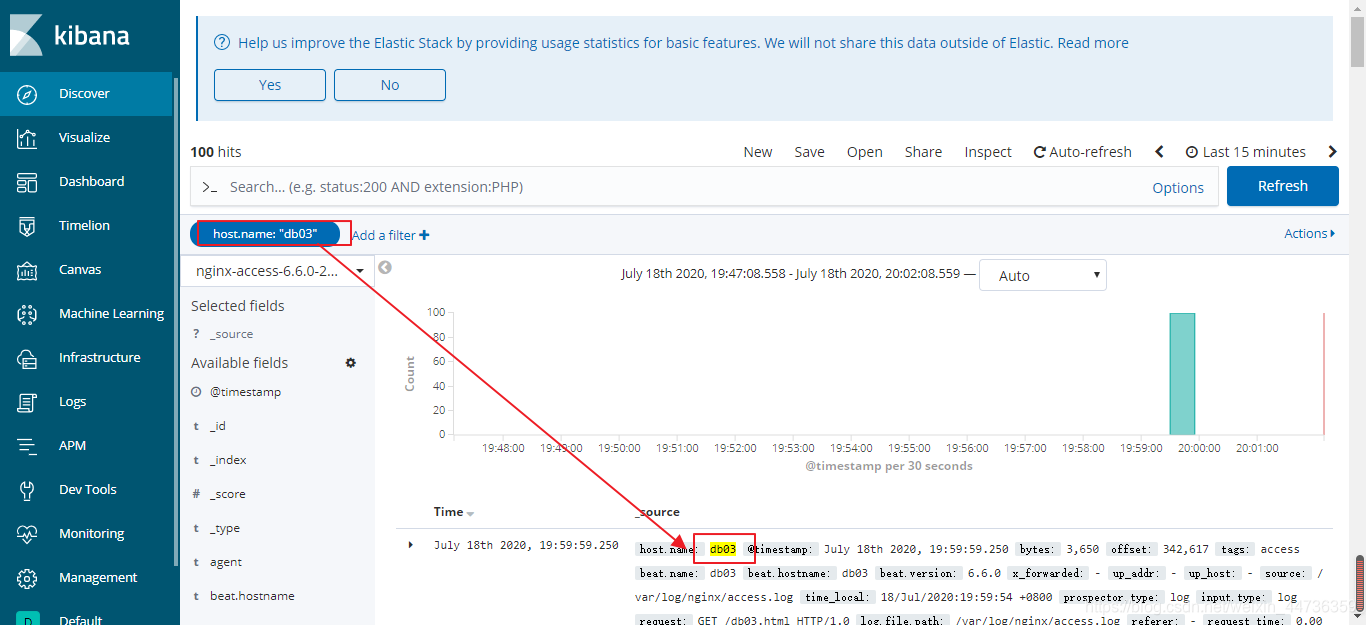This screenshot has width=1366, height=625.
Task: Open APM icon in sidebar
Action: coord(28,446)
